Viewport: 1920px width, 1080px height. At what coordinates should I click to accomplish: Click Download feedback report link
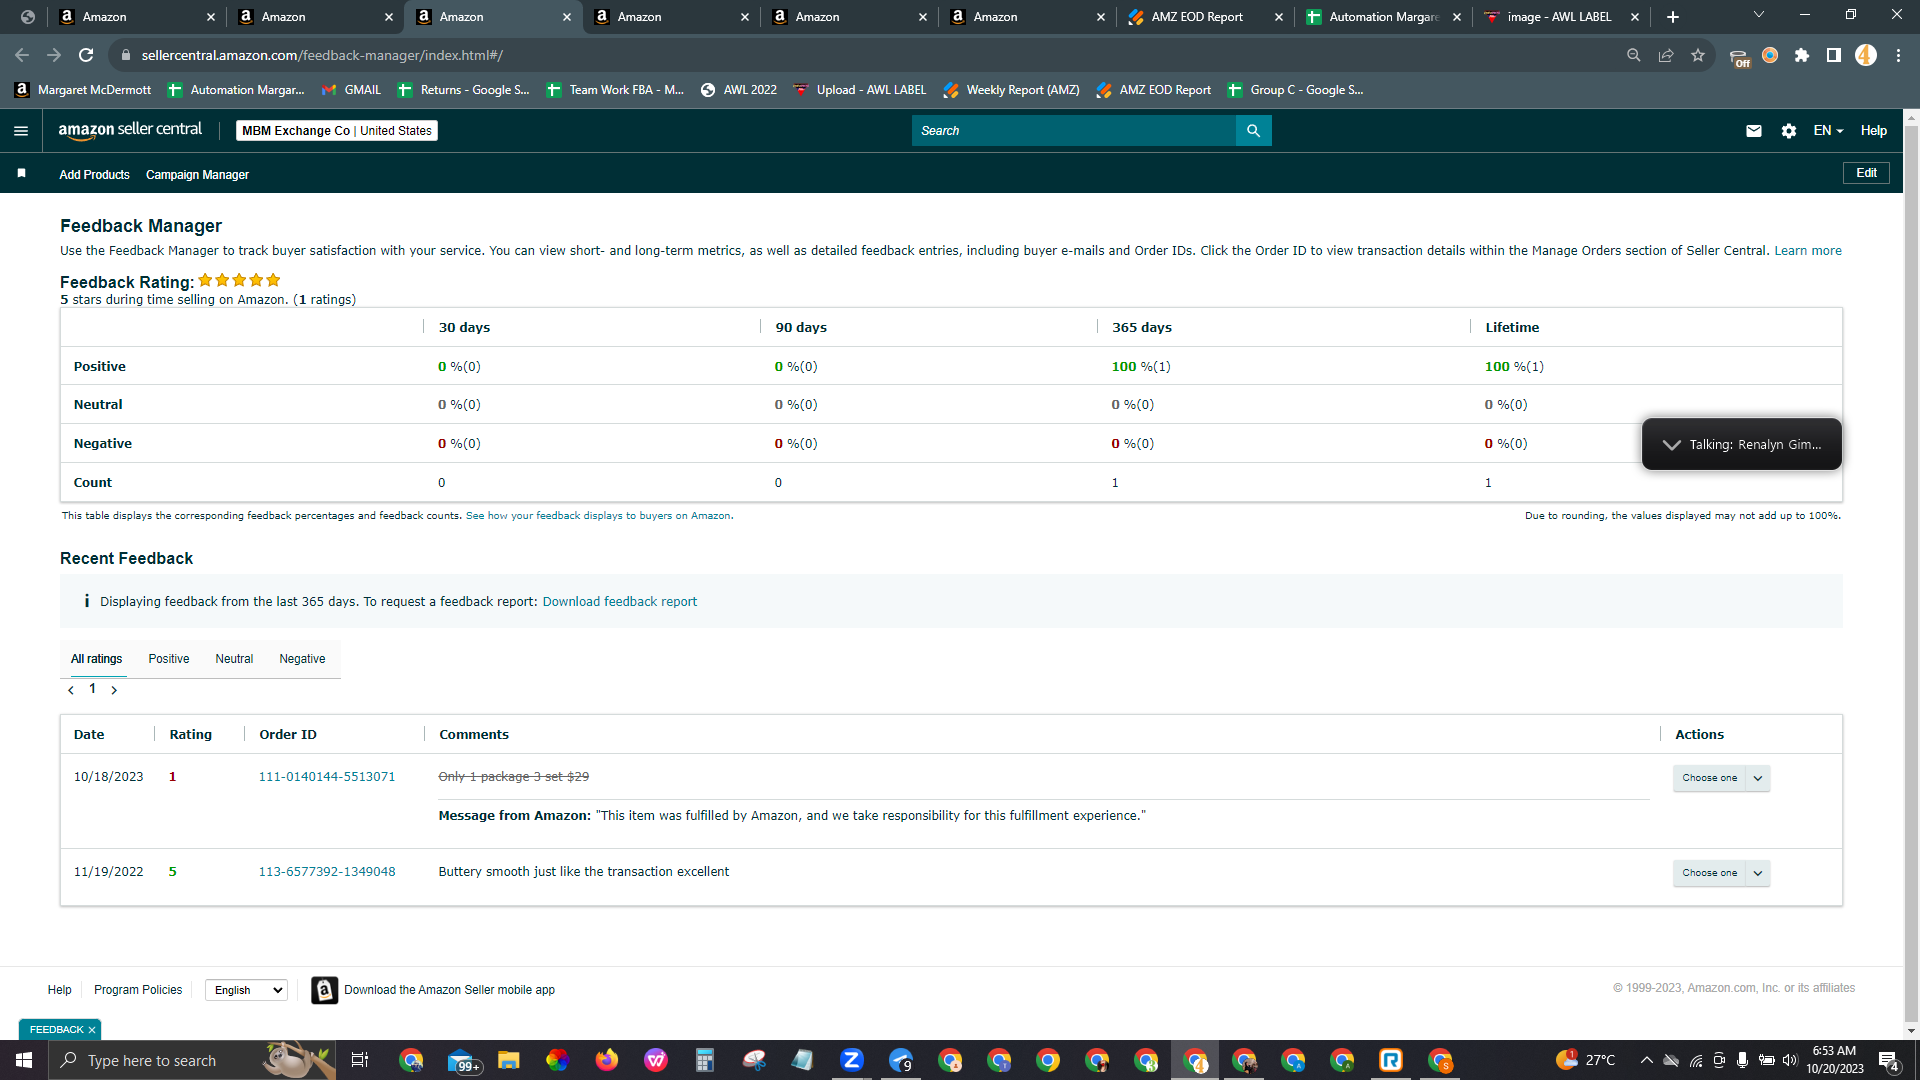pyautogui.click(x=620, y=602)
